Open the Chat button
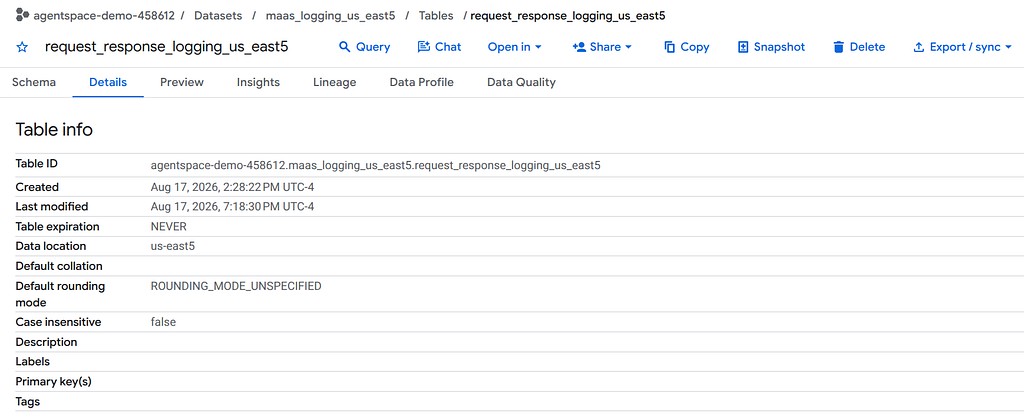 pos(440,47)
